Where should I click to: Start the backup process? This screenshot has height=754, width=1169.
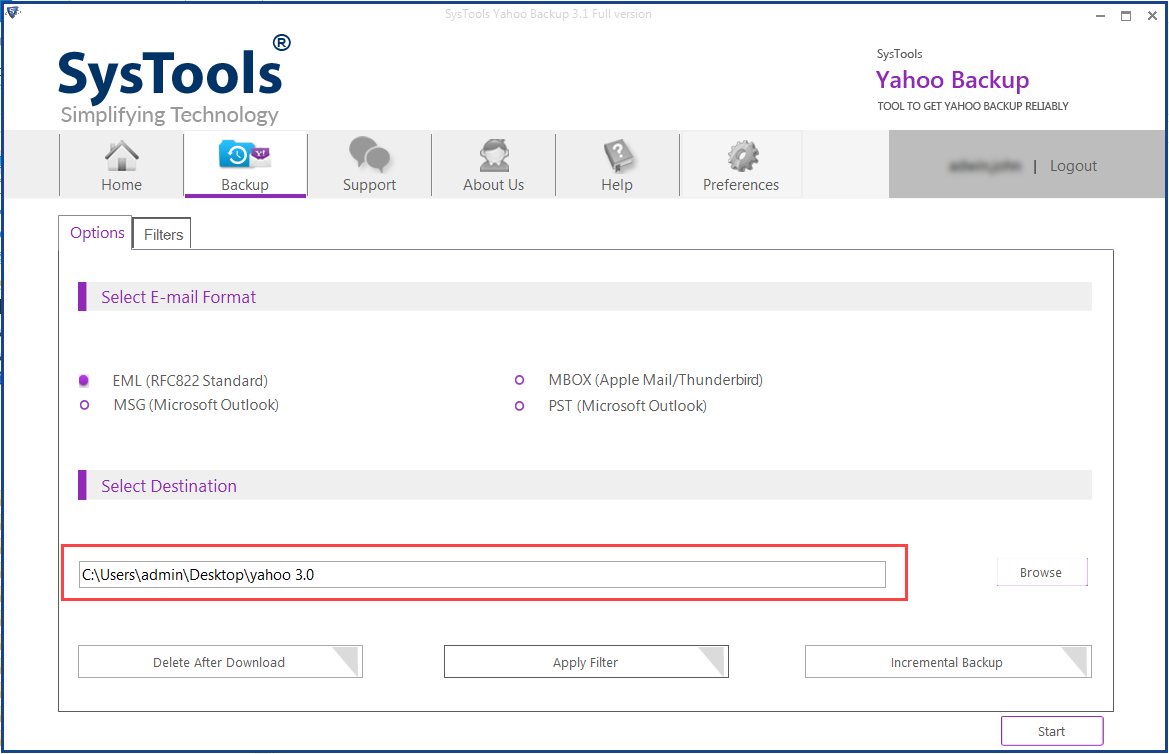[x=1051, y=731]
